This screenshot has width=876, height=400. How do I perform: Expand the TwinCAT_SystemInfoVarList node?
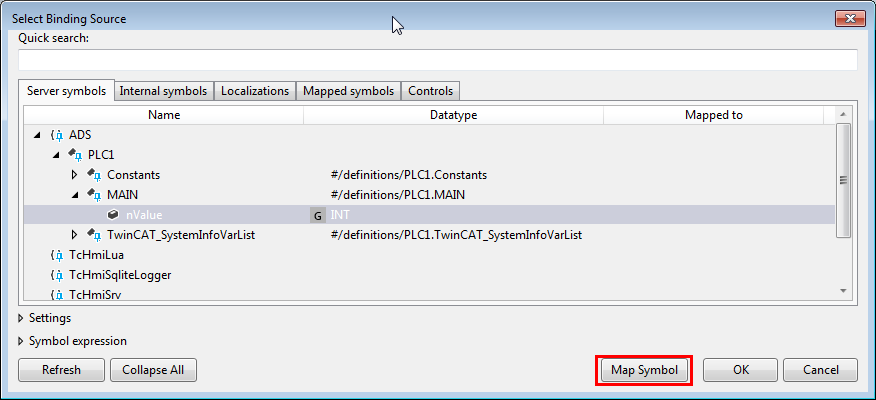pos(75,235)
